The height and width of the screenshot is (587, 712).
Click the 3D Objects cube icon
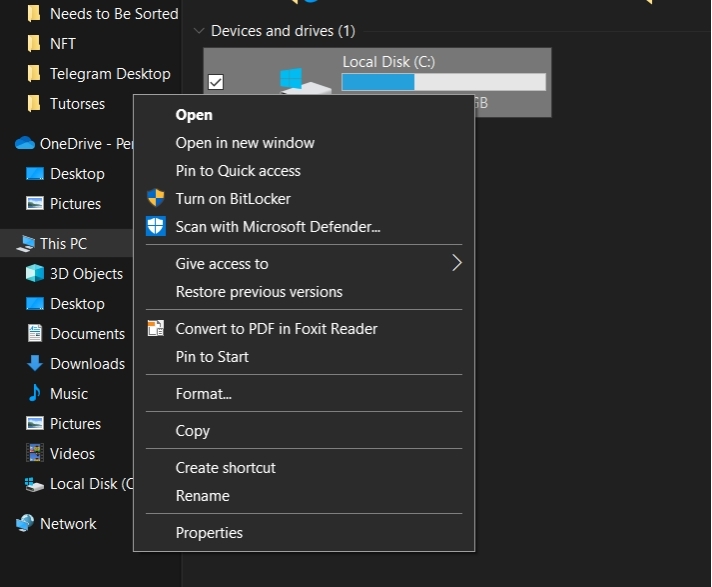(x=35, y=273)
